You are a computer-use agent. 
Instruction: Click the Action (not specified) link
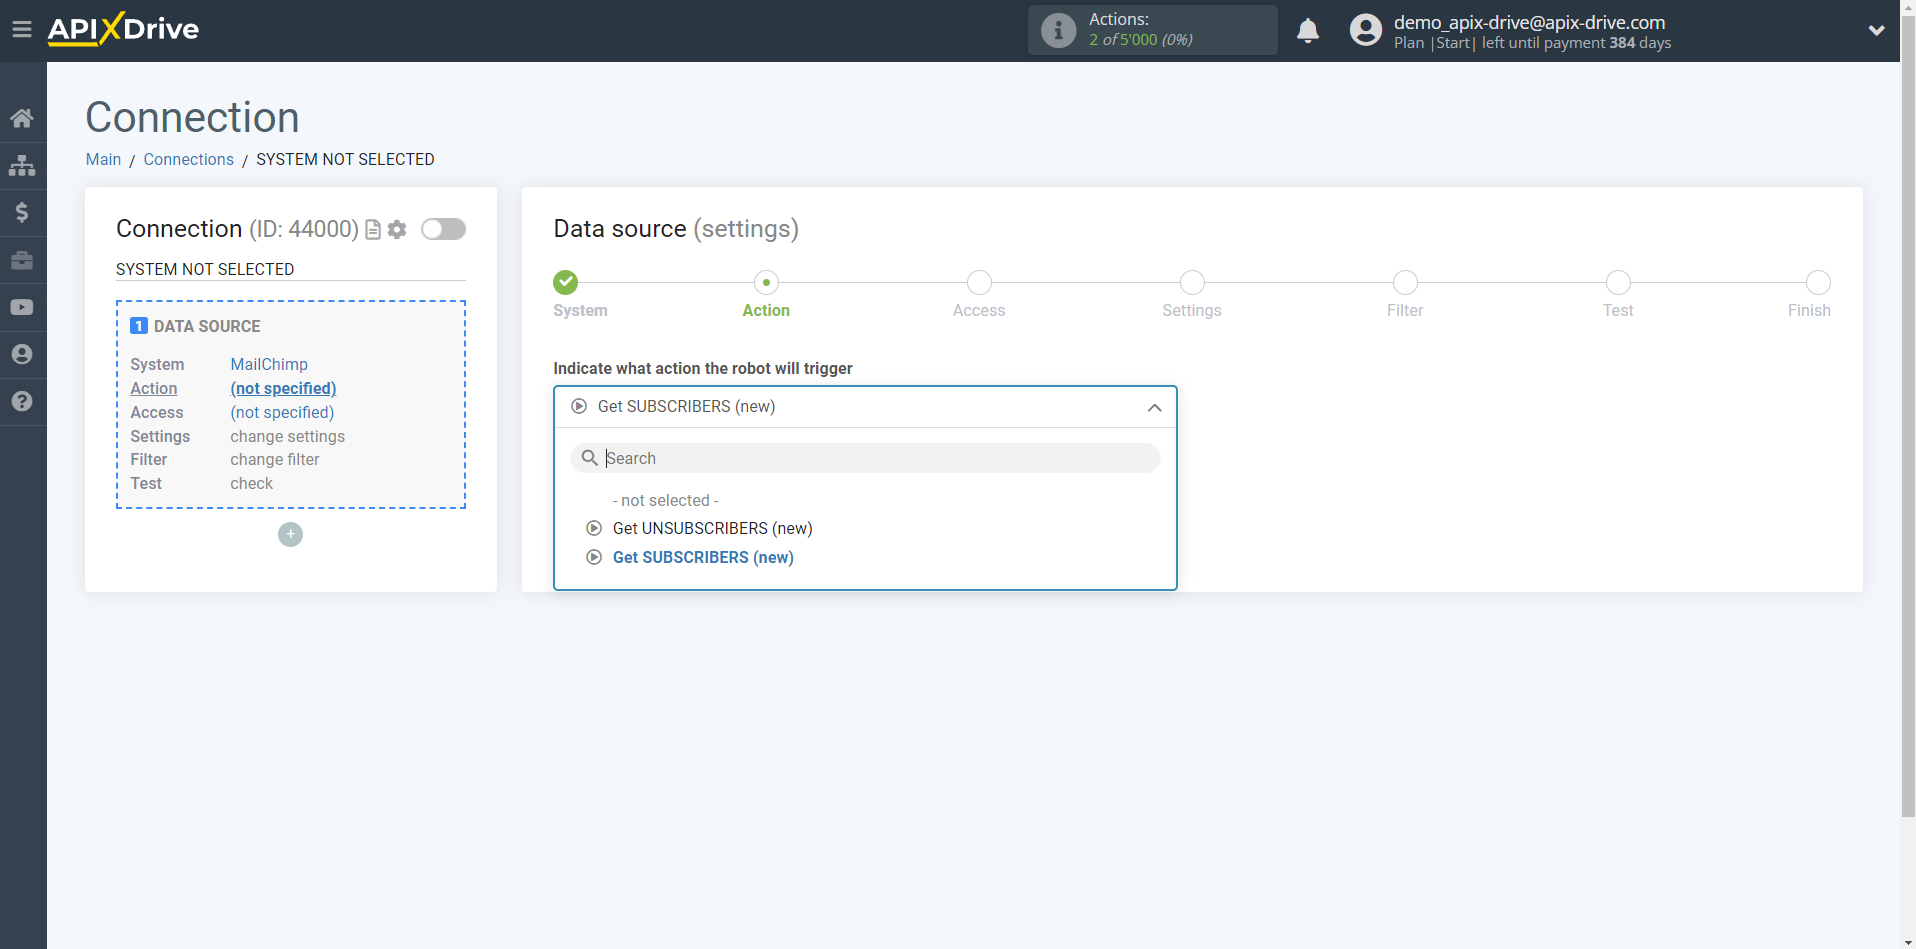[283, 388]
